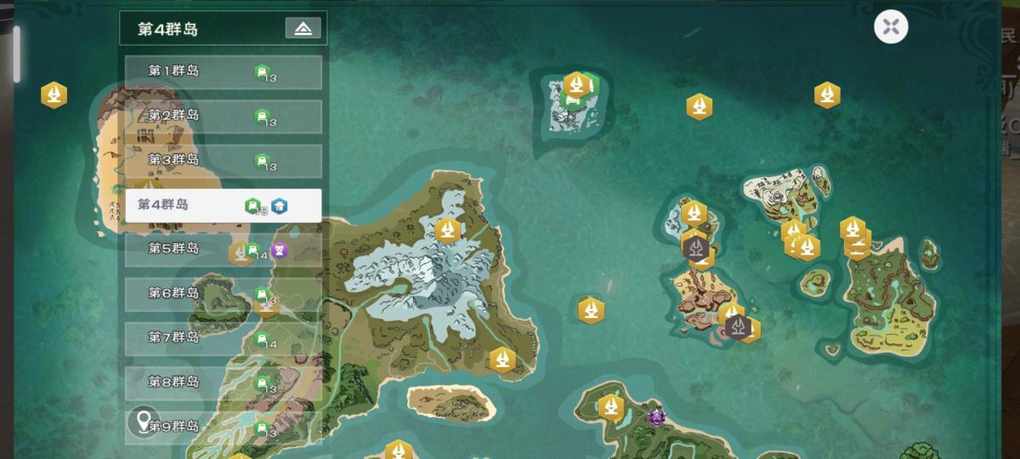Click the gold waypoint in the top-right sea
The height and width of the screenshot is (459, 1020).
pyautogui.click(x=827, y=96)
